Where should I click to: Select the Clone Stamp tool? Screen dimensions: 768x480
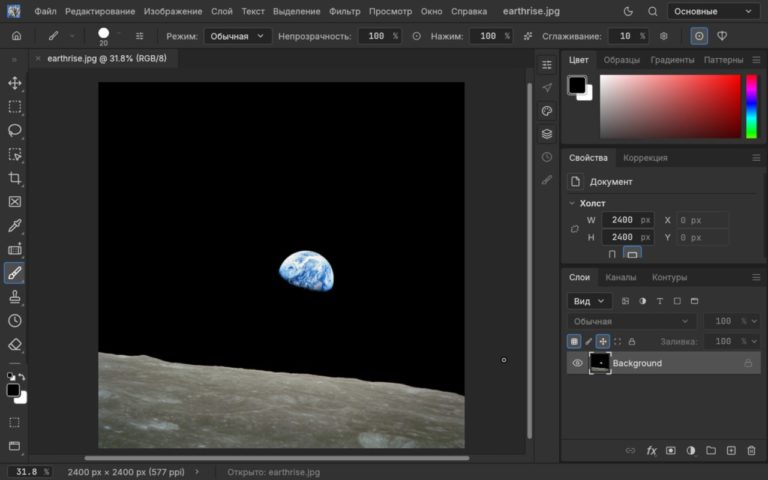point(15,297)
